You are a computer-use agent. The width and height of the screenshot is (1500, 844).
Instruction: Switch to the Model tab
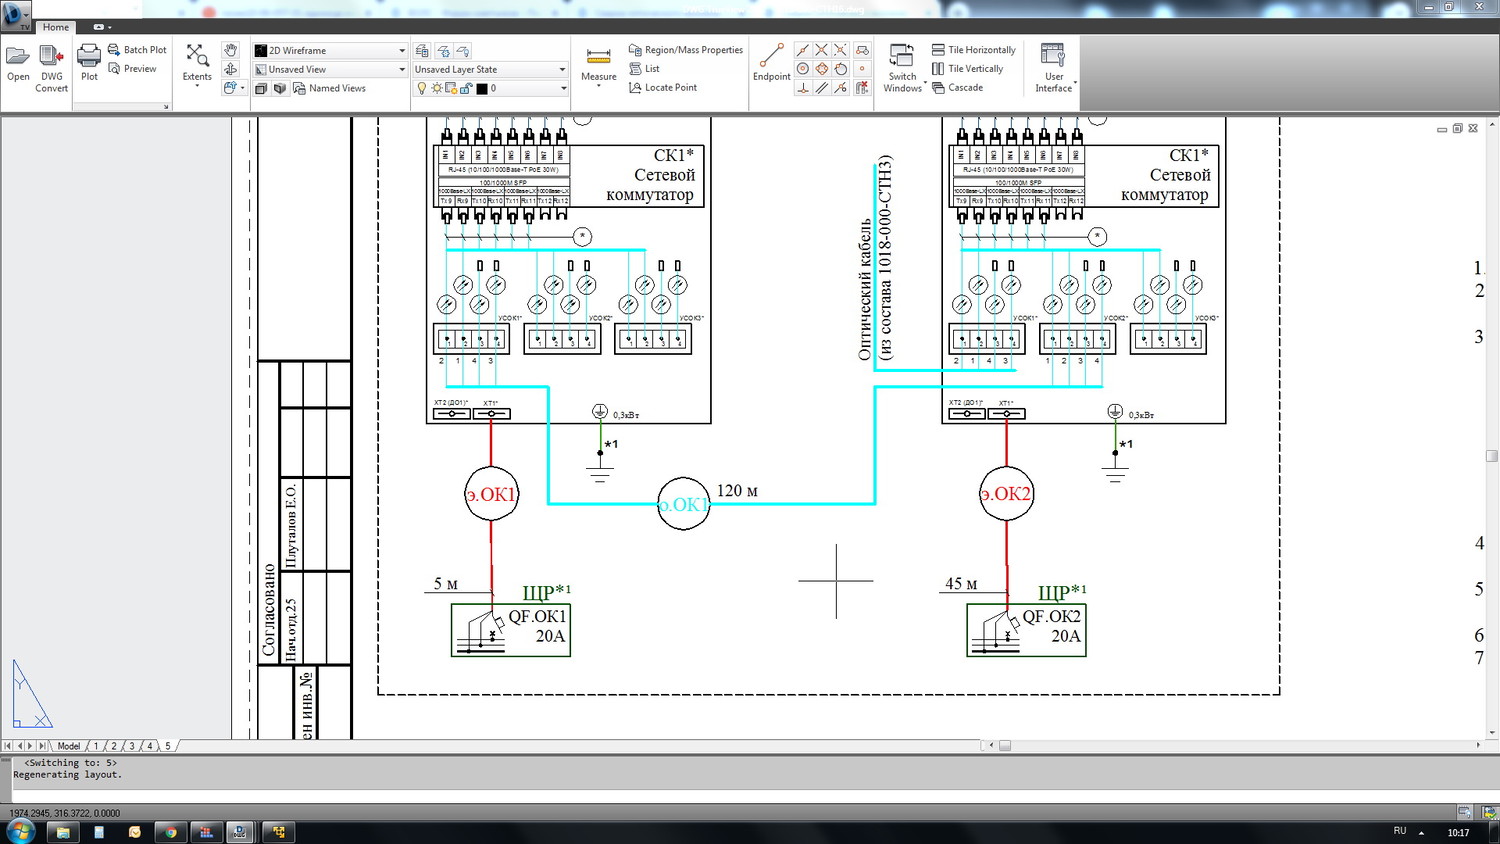pos(69,746)
